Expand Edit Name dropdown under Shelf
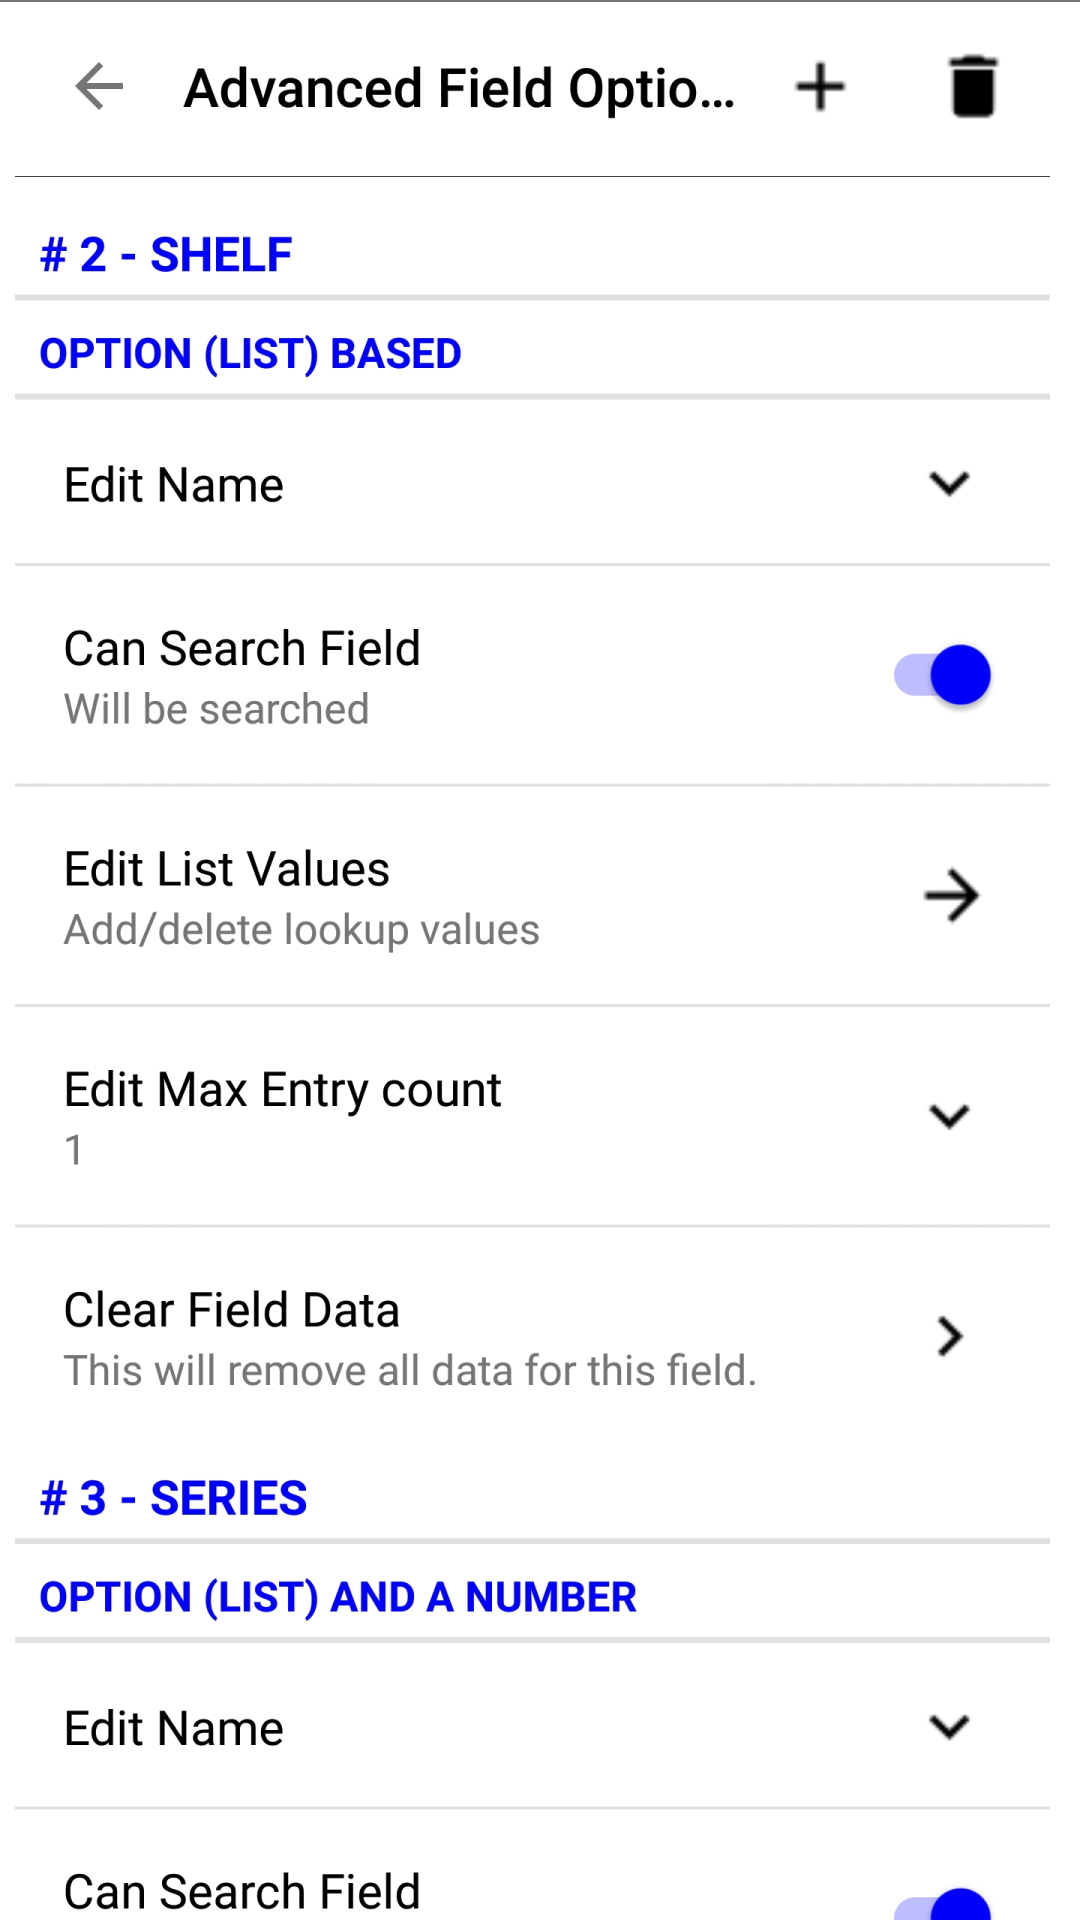 [x=949, y=485]
